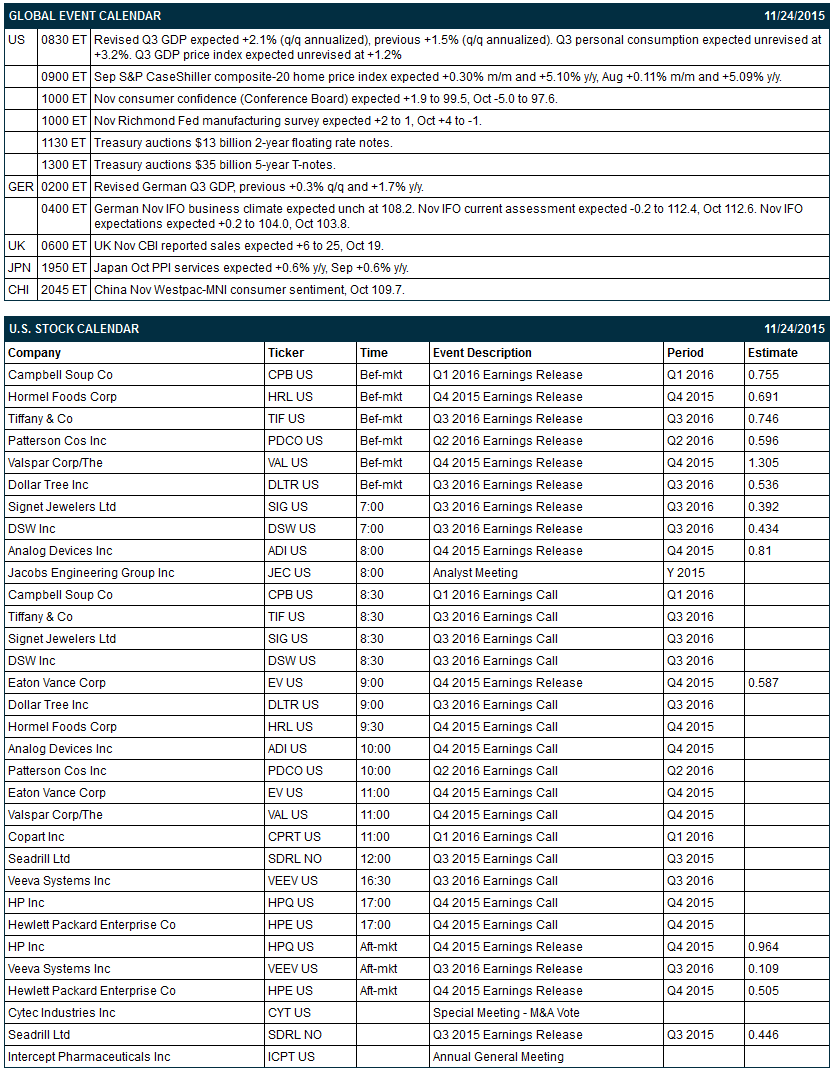Select the Ticker column header
Screen dimensions: 834x1072
pyautogui.click(x=286, y=353)
